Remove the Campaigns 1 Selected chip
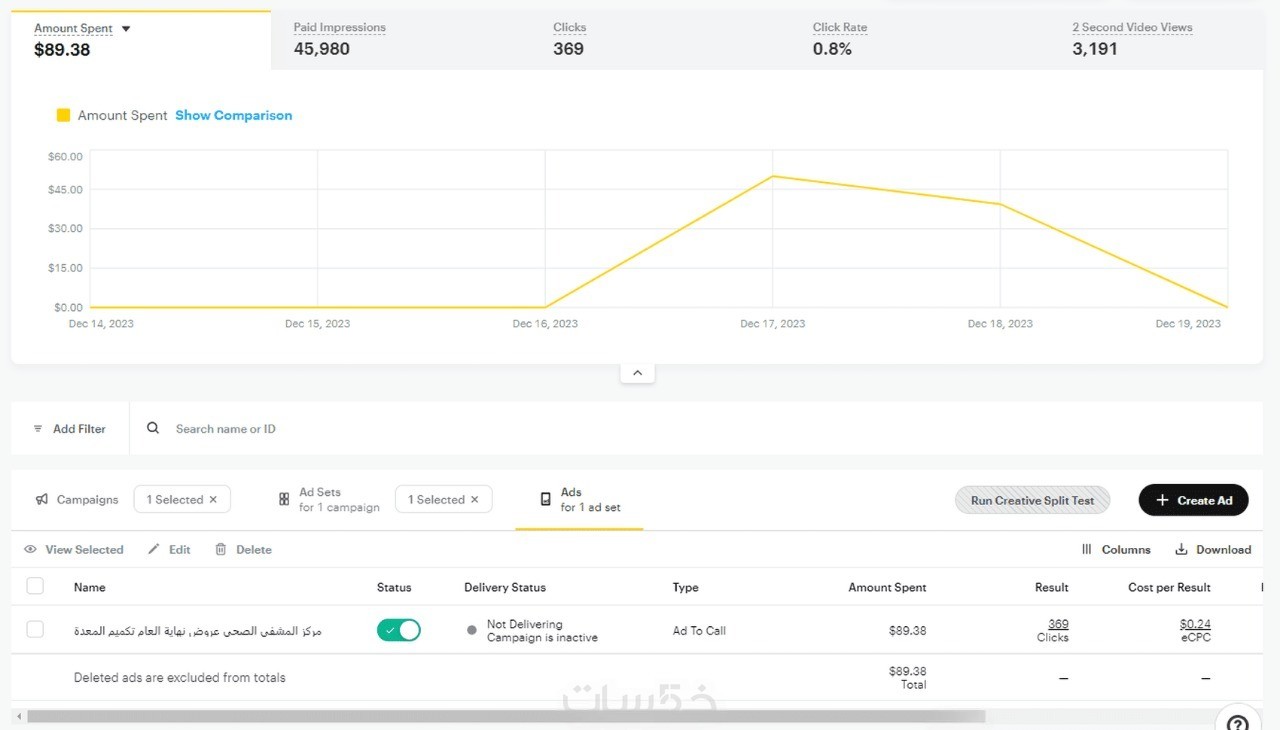The width and height of the screenshot is (1280, 730). (x=213, y=500)
